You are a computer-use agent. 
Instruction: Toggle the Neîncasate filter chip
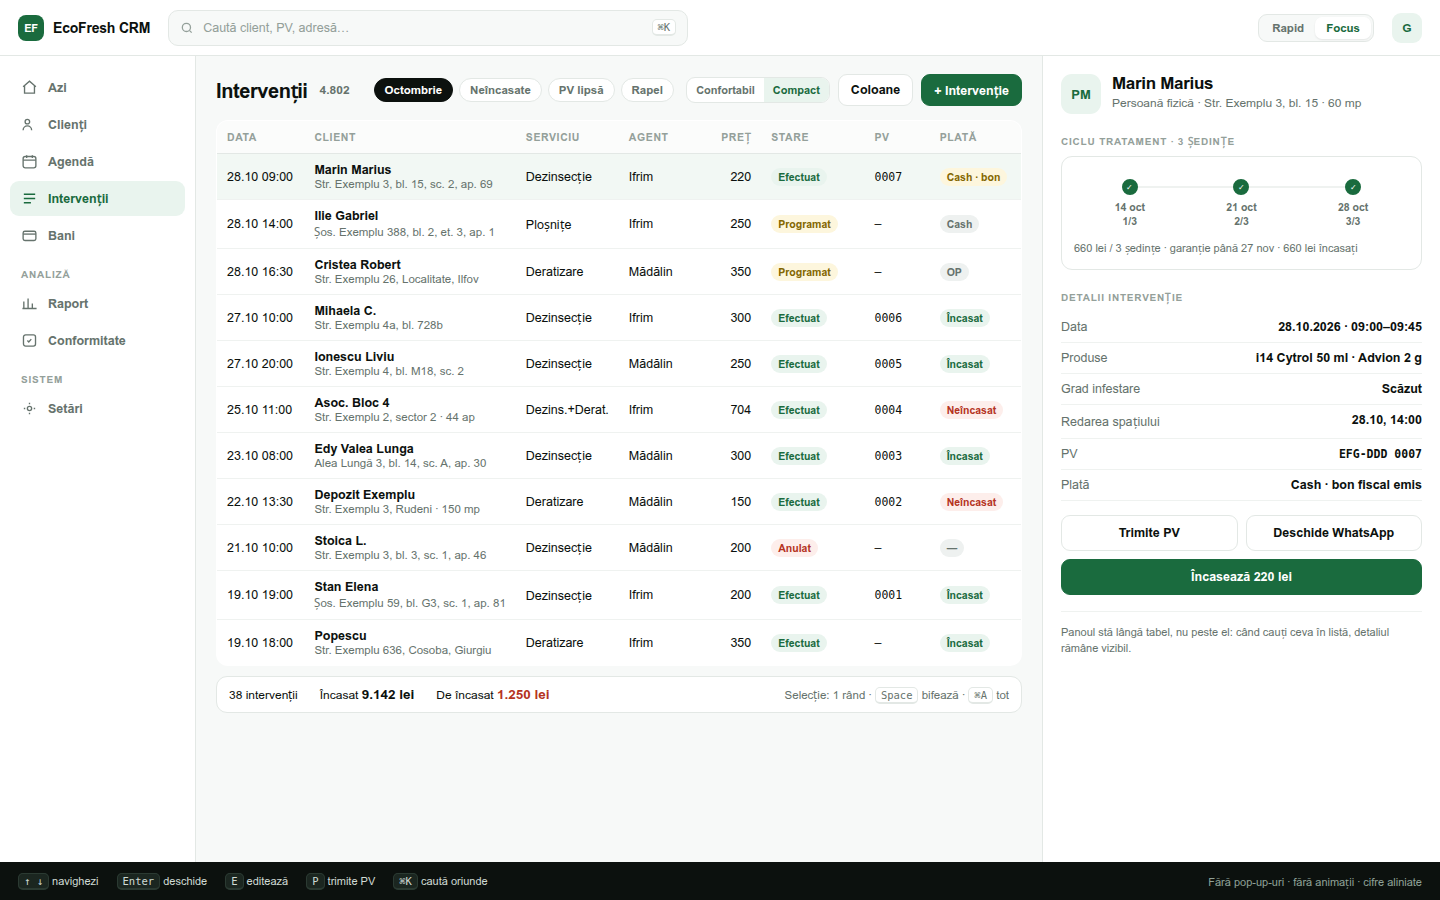500,90
